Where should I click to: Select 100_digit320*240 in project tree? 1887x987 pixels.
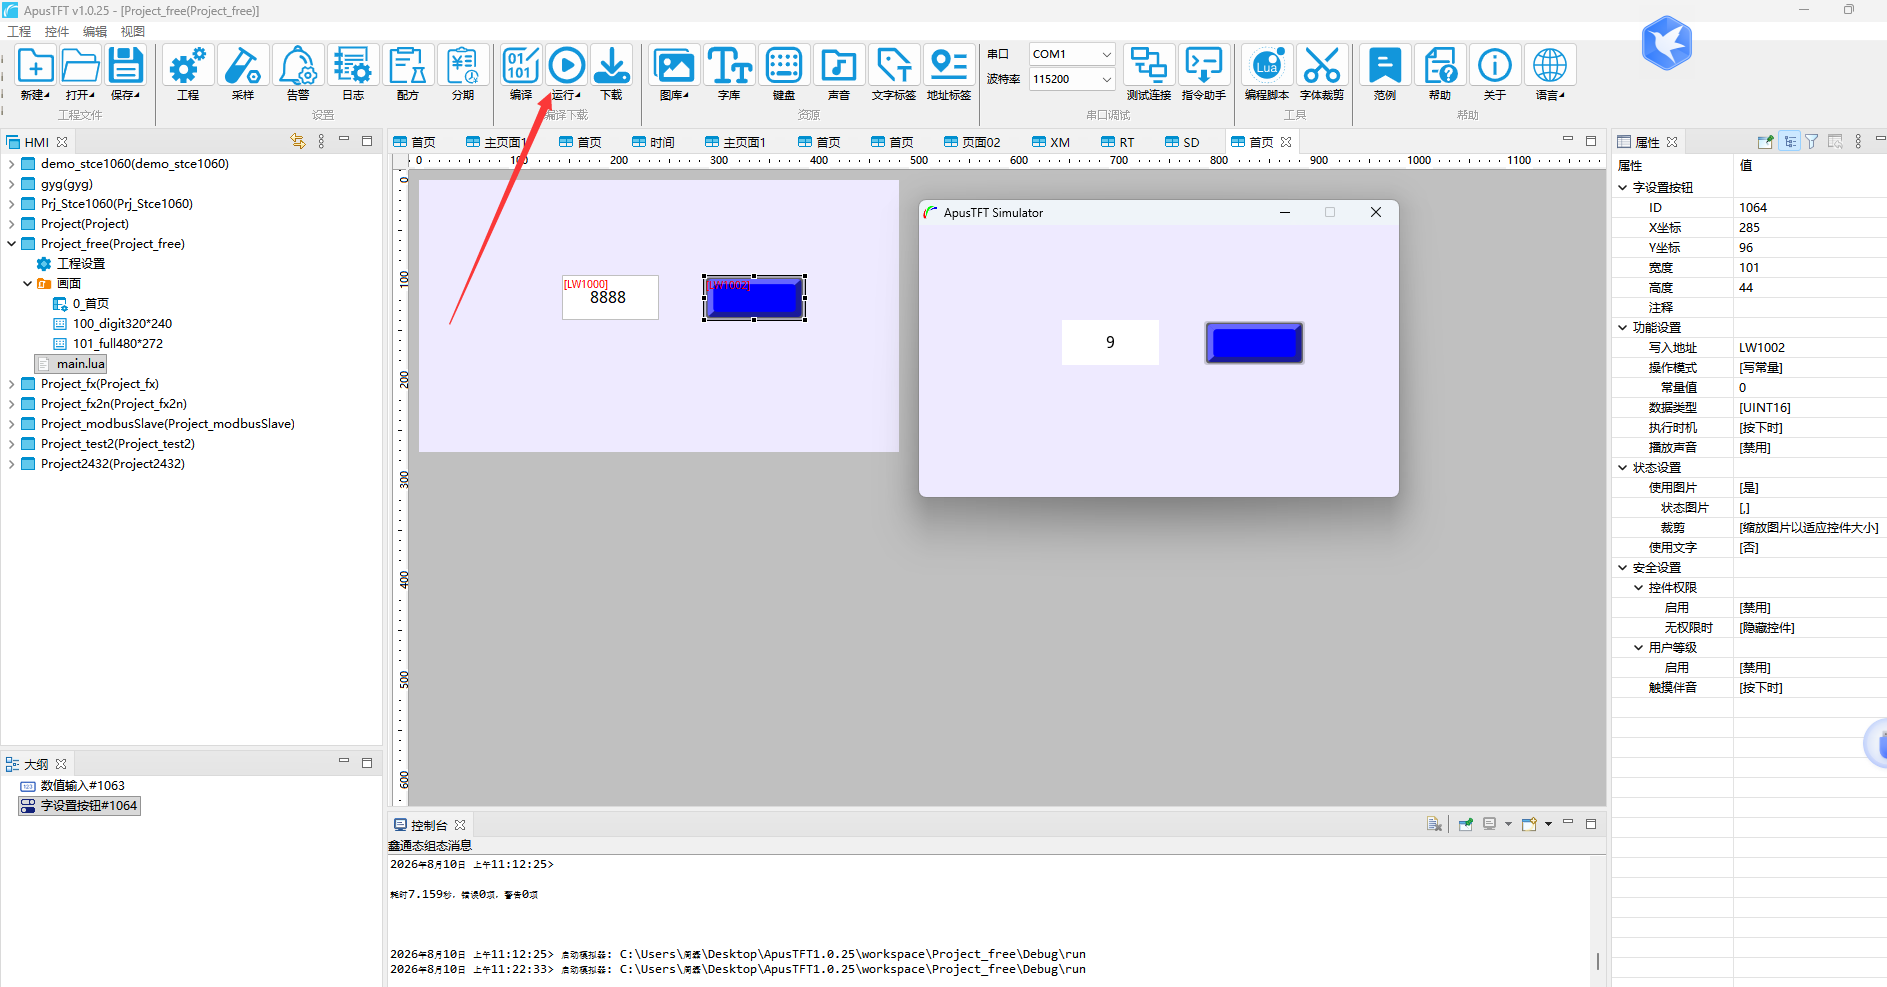(122, 324)
